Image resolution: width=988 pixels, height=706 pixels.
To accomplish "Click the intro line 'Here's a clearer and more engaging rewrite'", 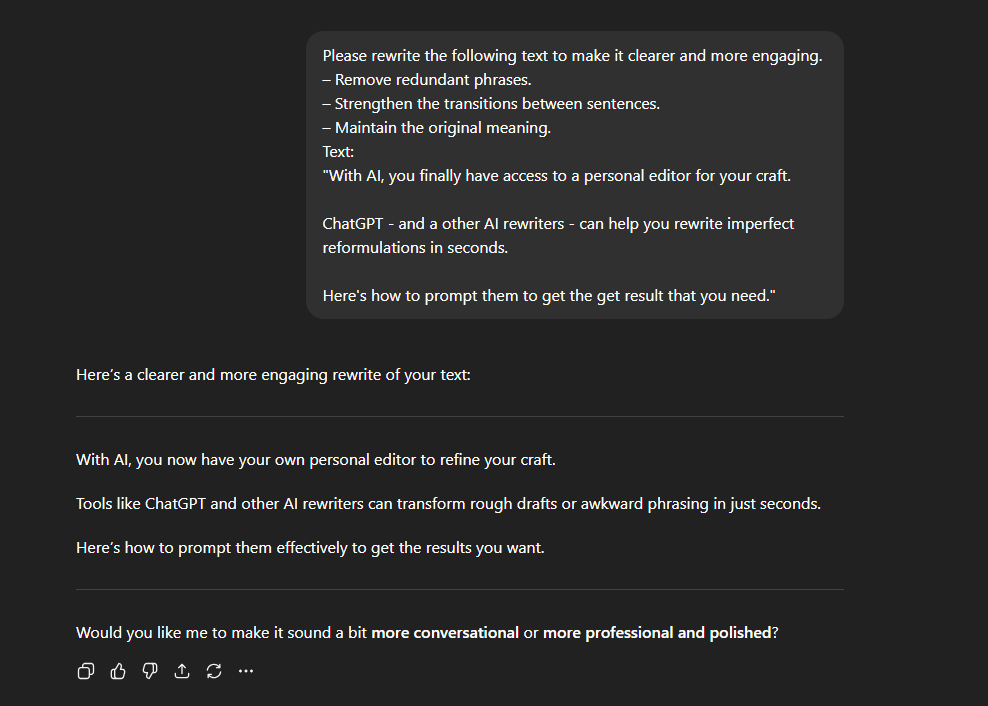I will tap(273, 376).
